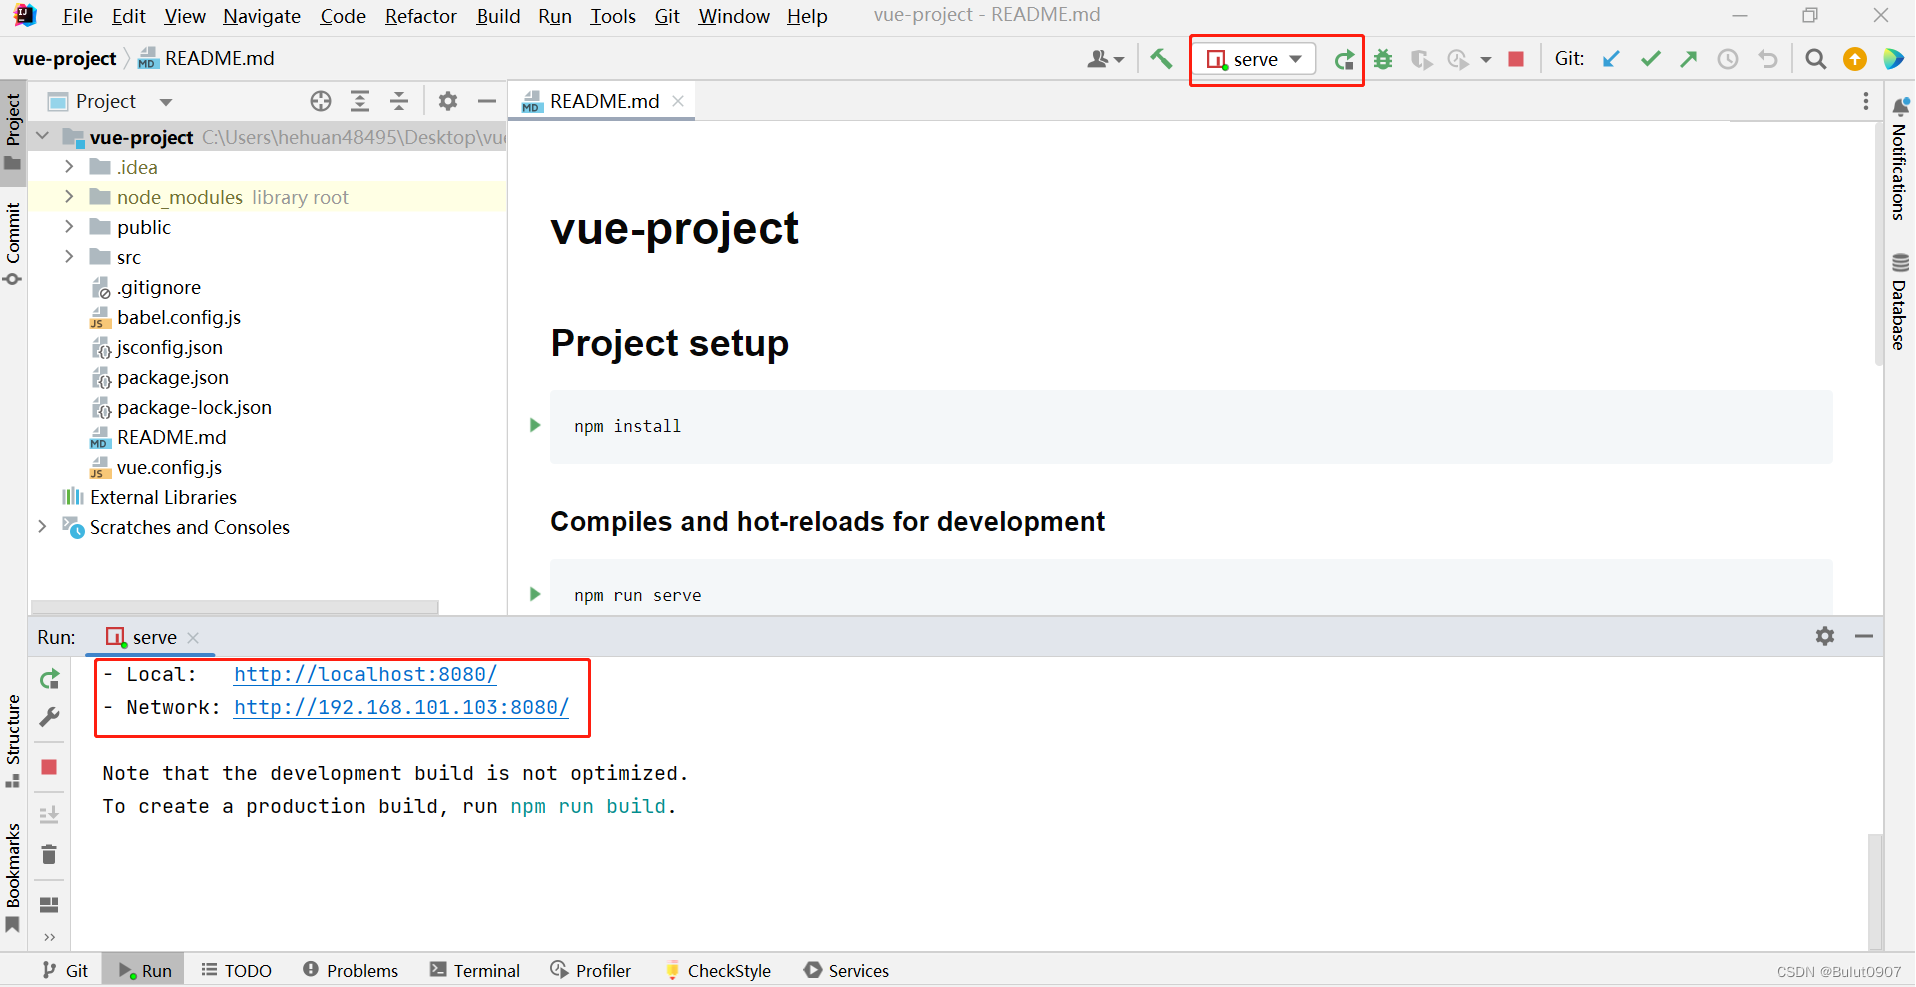
Task: Click the Git rollback icon
Action: (1768, 59)
